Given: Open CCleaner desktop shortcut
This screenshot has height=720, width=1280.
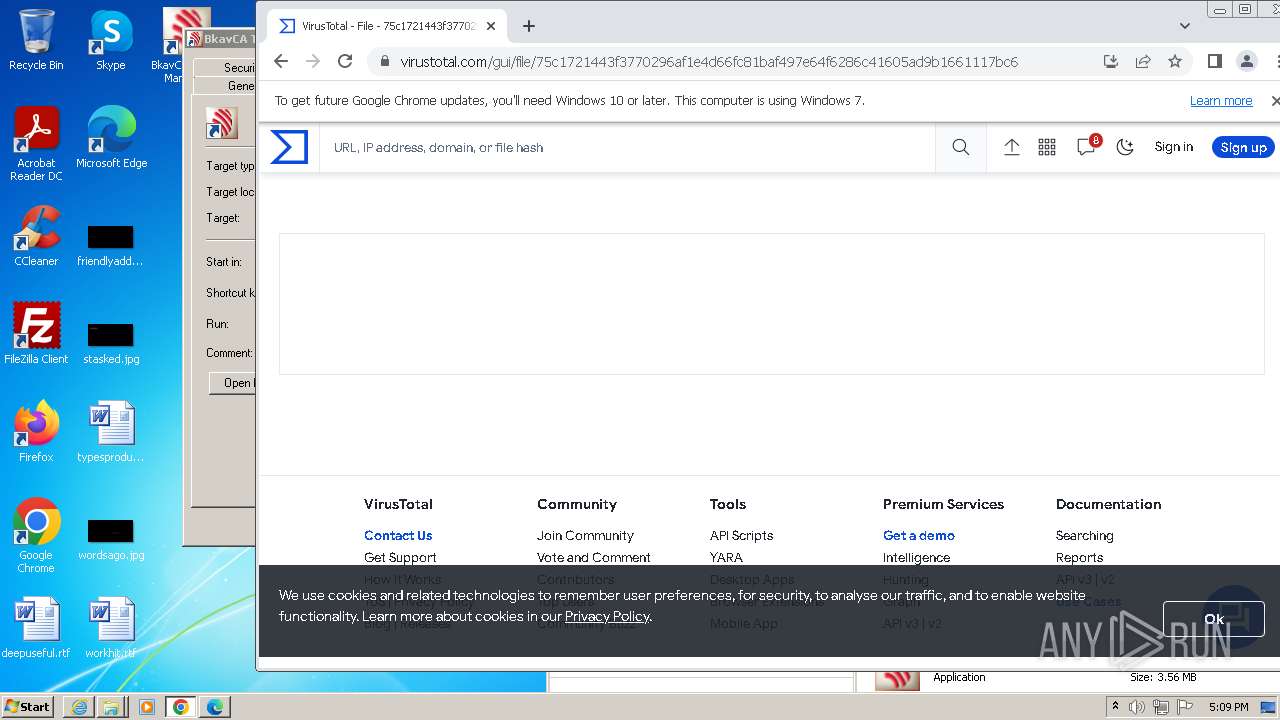Looking at the screenshot, I should coord(36,236).
